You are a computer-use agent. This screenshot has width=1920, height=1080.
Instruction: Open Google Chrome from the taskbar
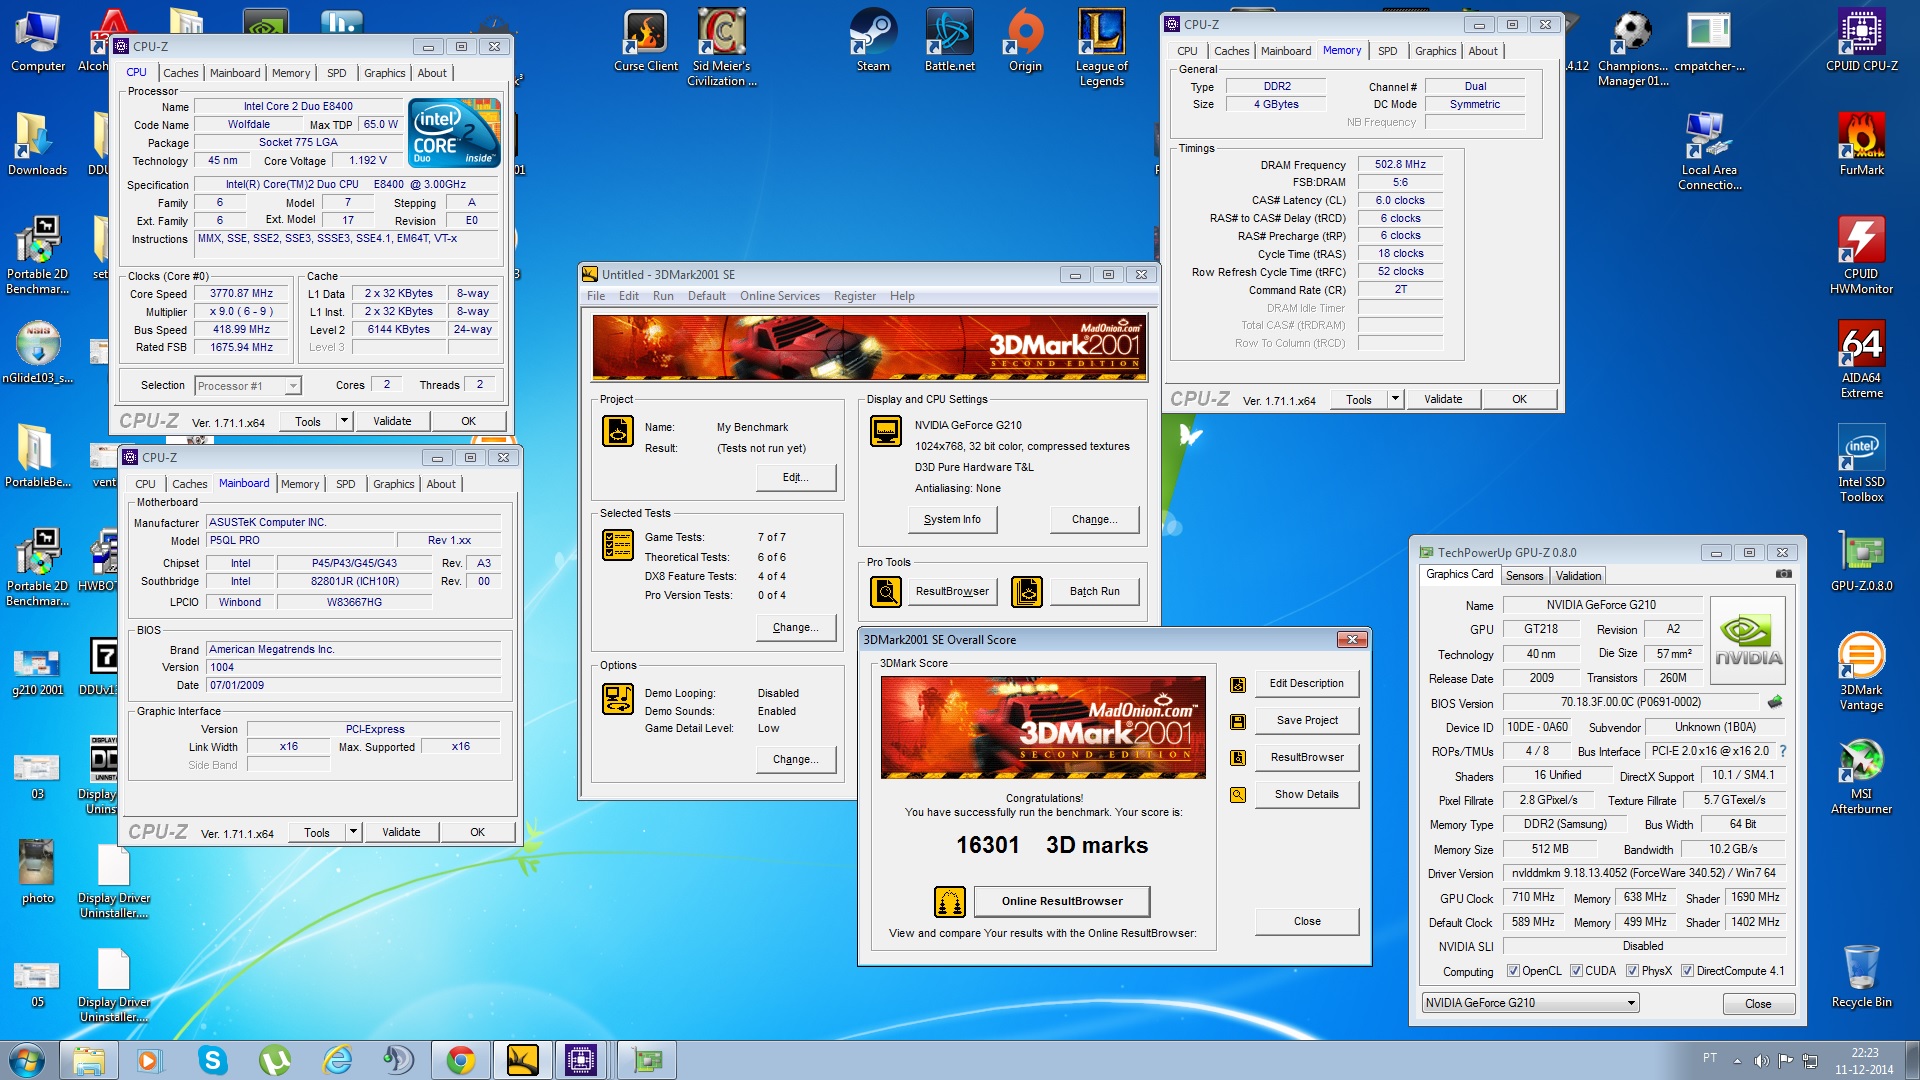pos(460,1060)
